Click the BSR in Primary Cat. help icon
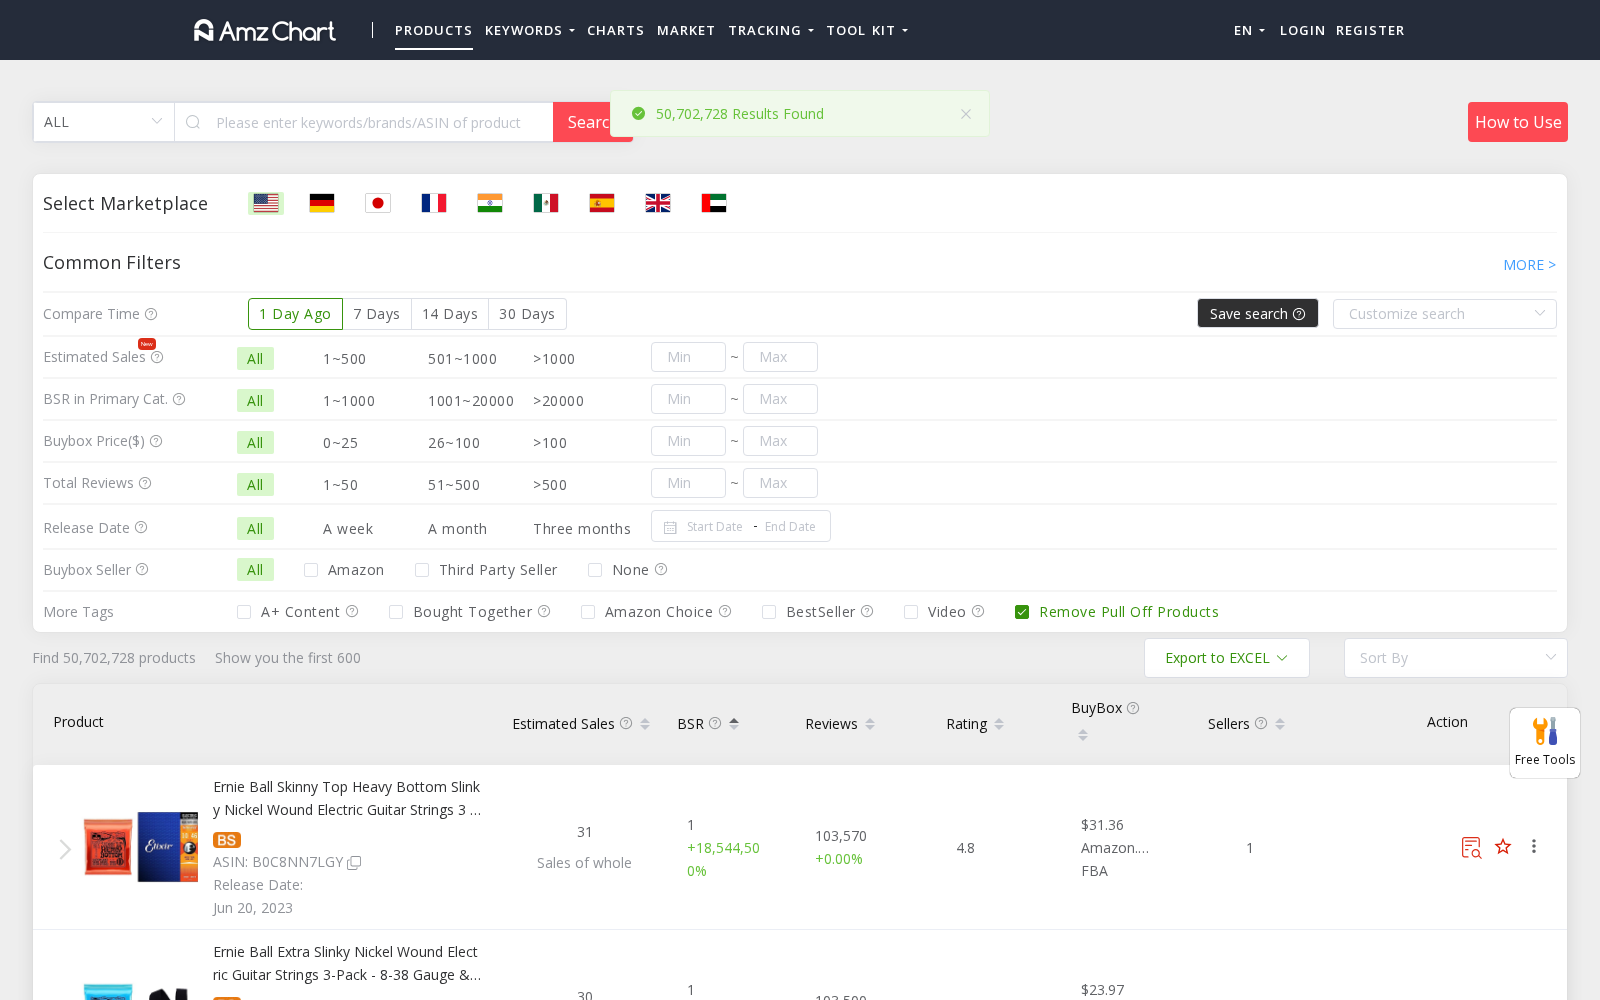 tap(179, 399)
